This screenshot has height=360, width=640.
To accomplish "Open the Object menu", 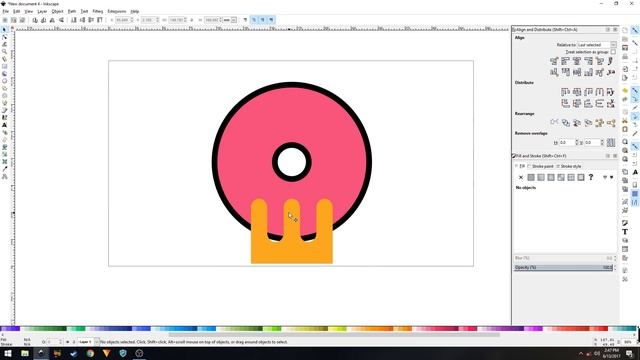I will (57, 11).
